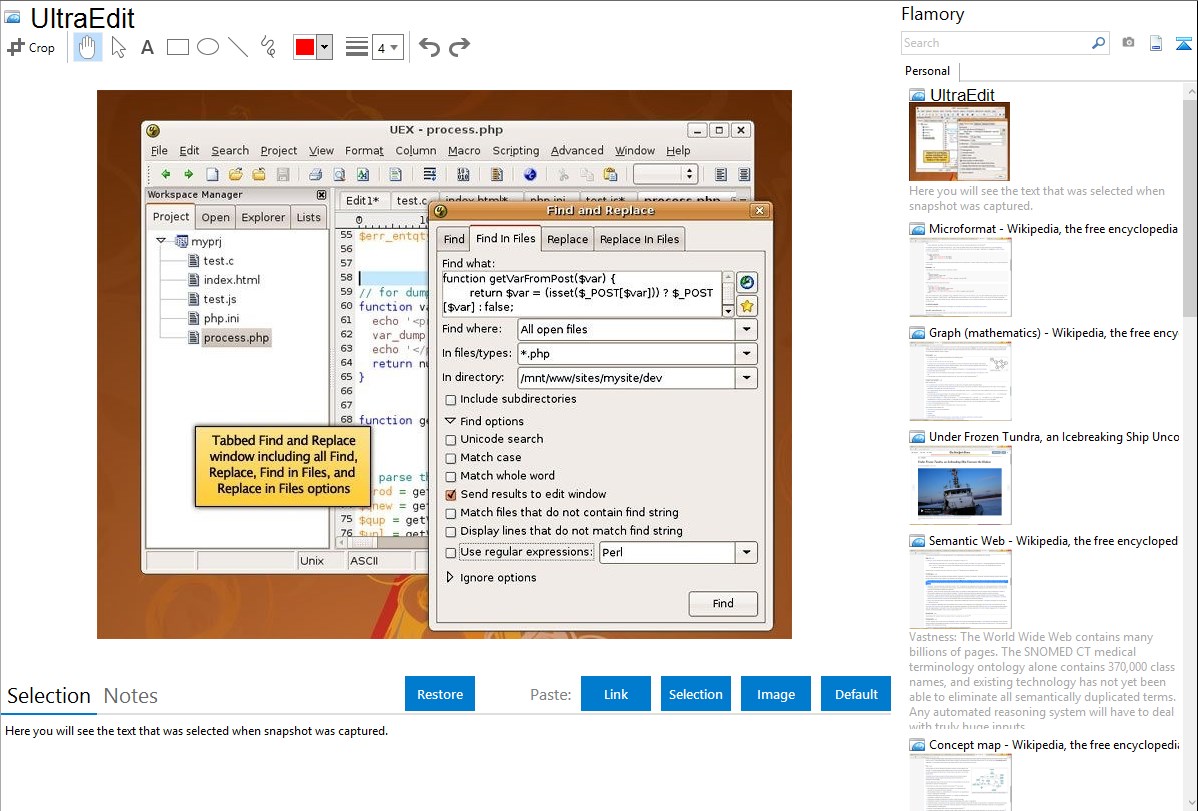The image size is (1198, 811).
Task: Select the rectangle drawing tool
Action: [178, 47]
